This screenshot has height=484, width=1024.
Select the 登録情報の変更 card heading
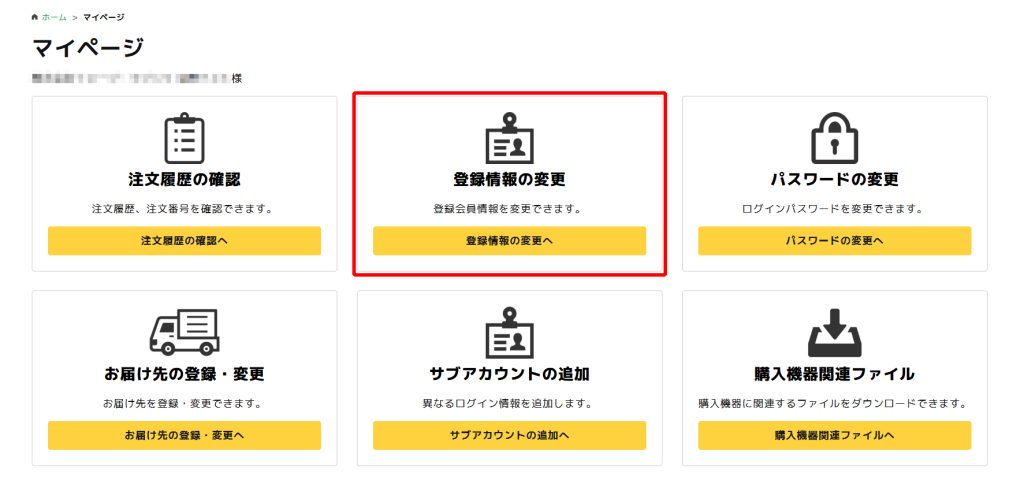pos(509,180)
